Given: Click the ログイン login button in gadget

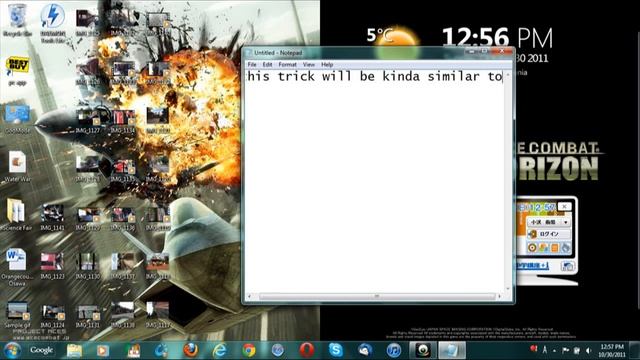Looking at the screenshot, I should point(549,234).
